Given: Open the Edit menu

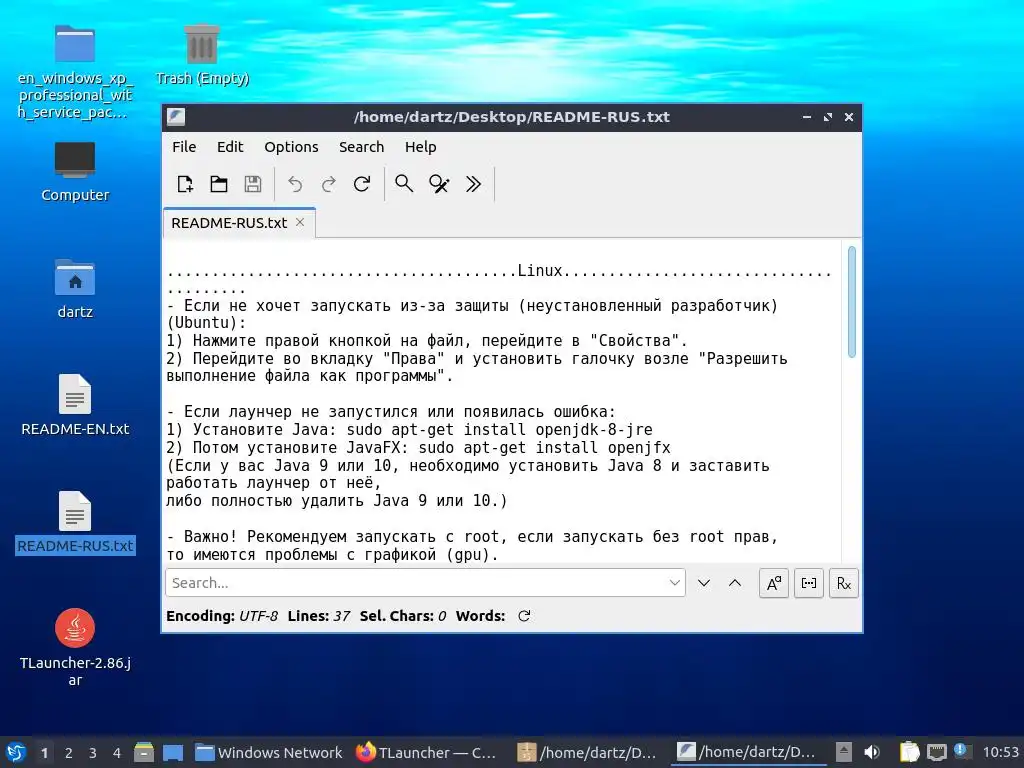Looking at the screenshot, I should coord(230,147).
